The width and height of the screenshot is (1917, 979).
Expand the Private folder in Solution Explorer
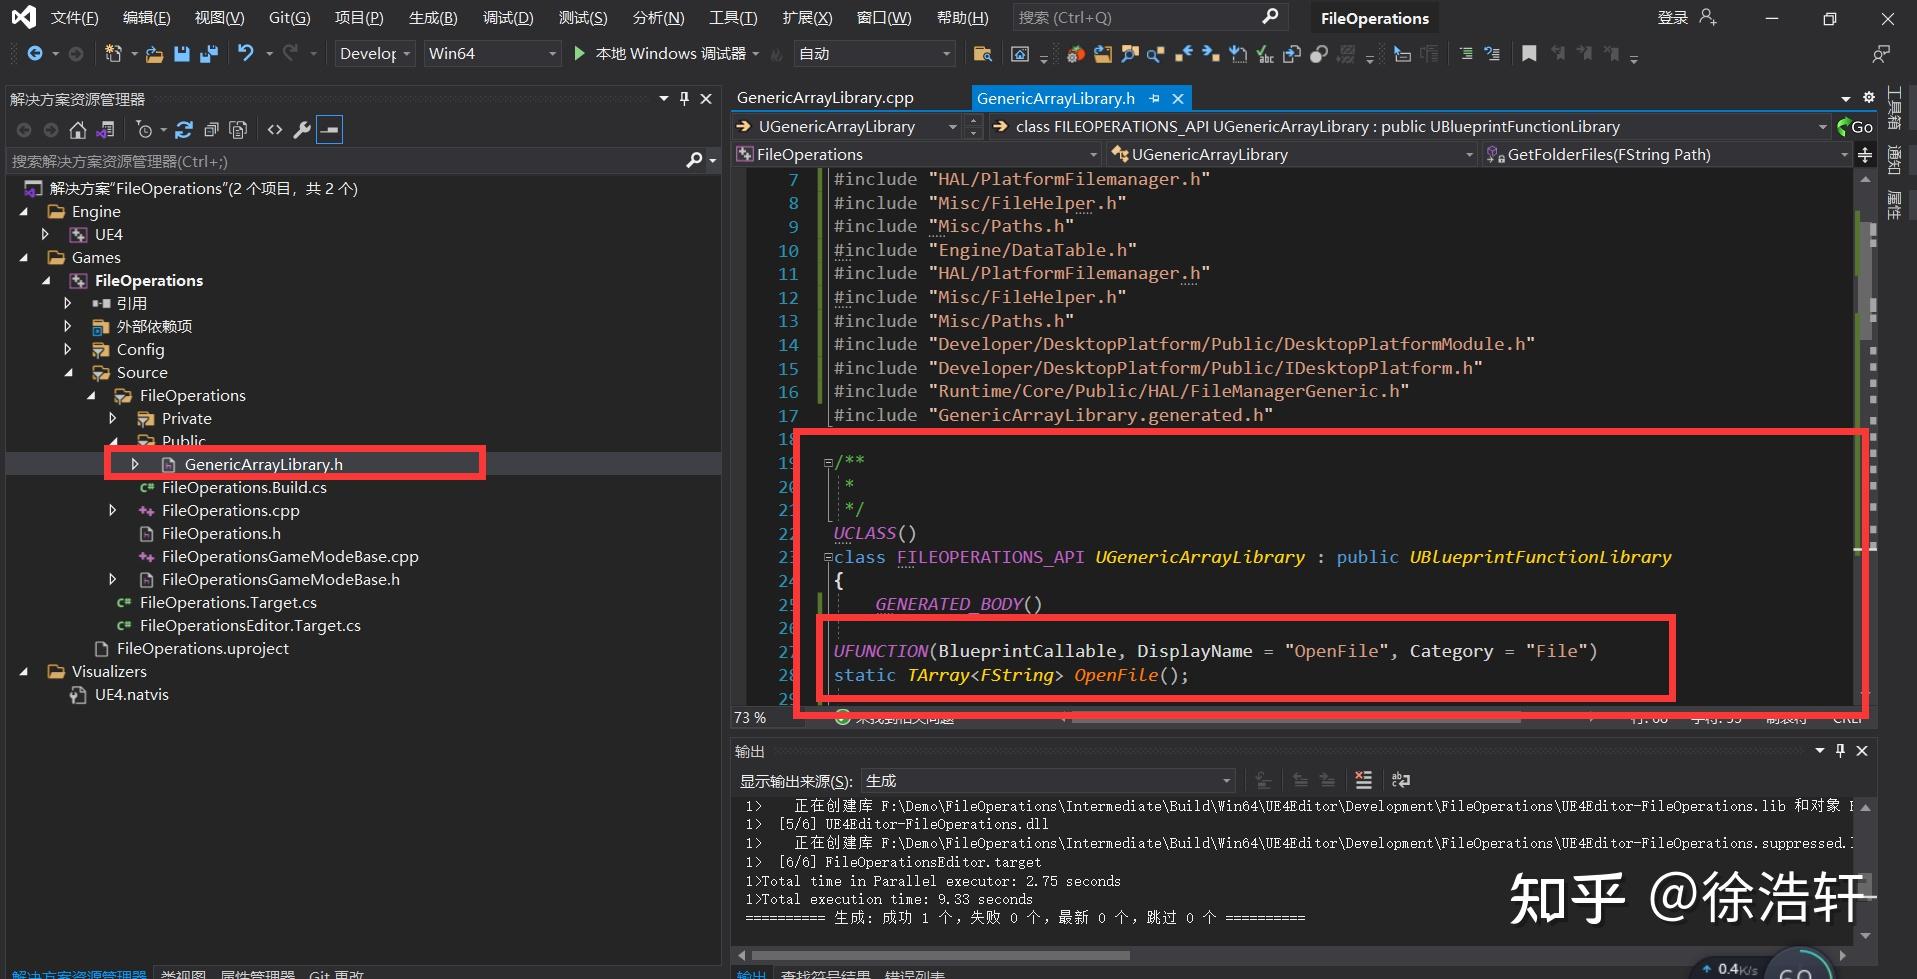click(112, 418)
